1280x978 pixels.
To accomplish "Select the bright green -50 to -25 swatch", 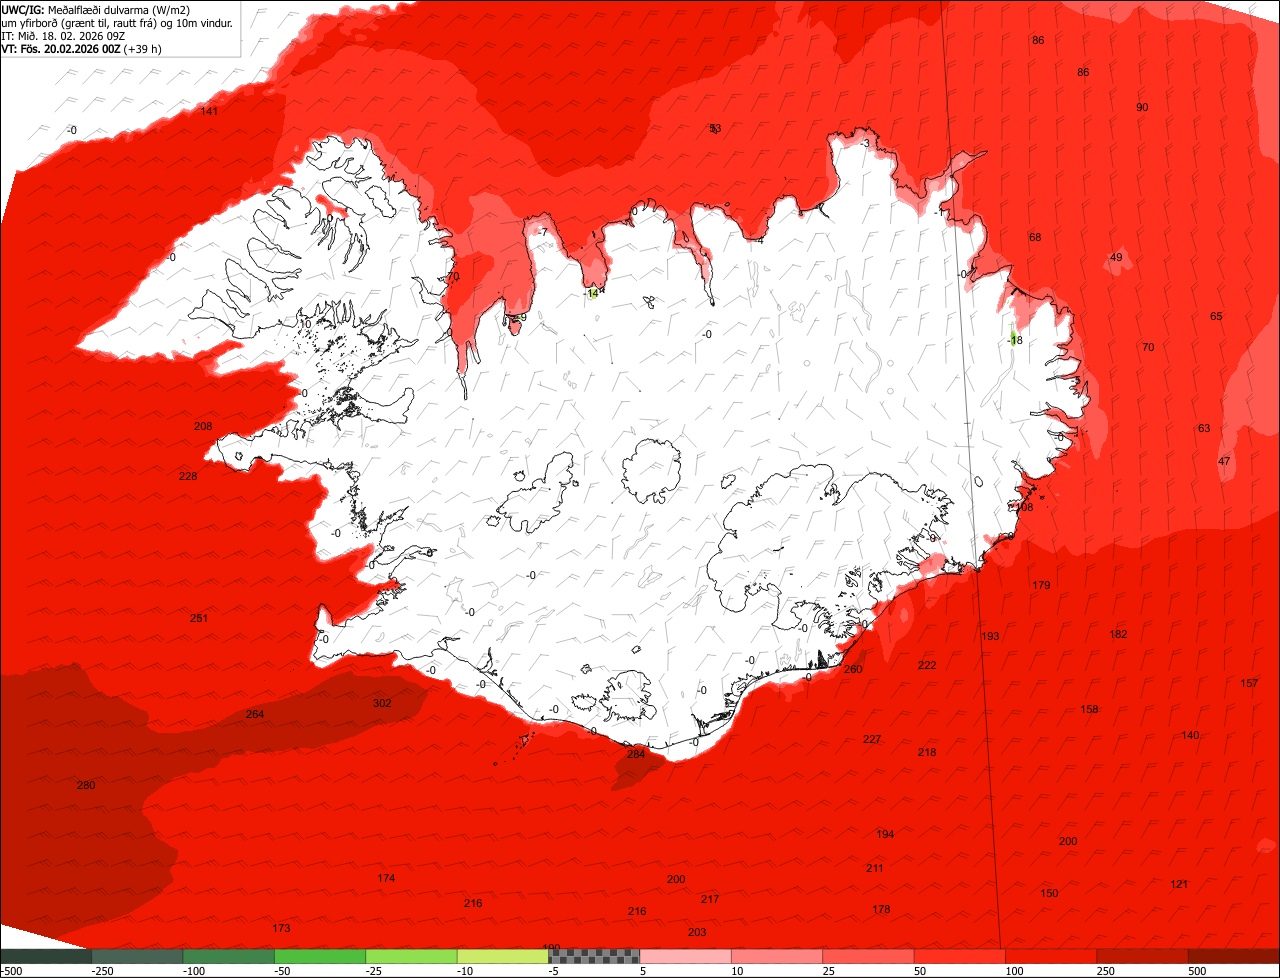I will click(320, 956).
